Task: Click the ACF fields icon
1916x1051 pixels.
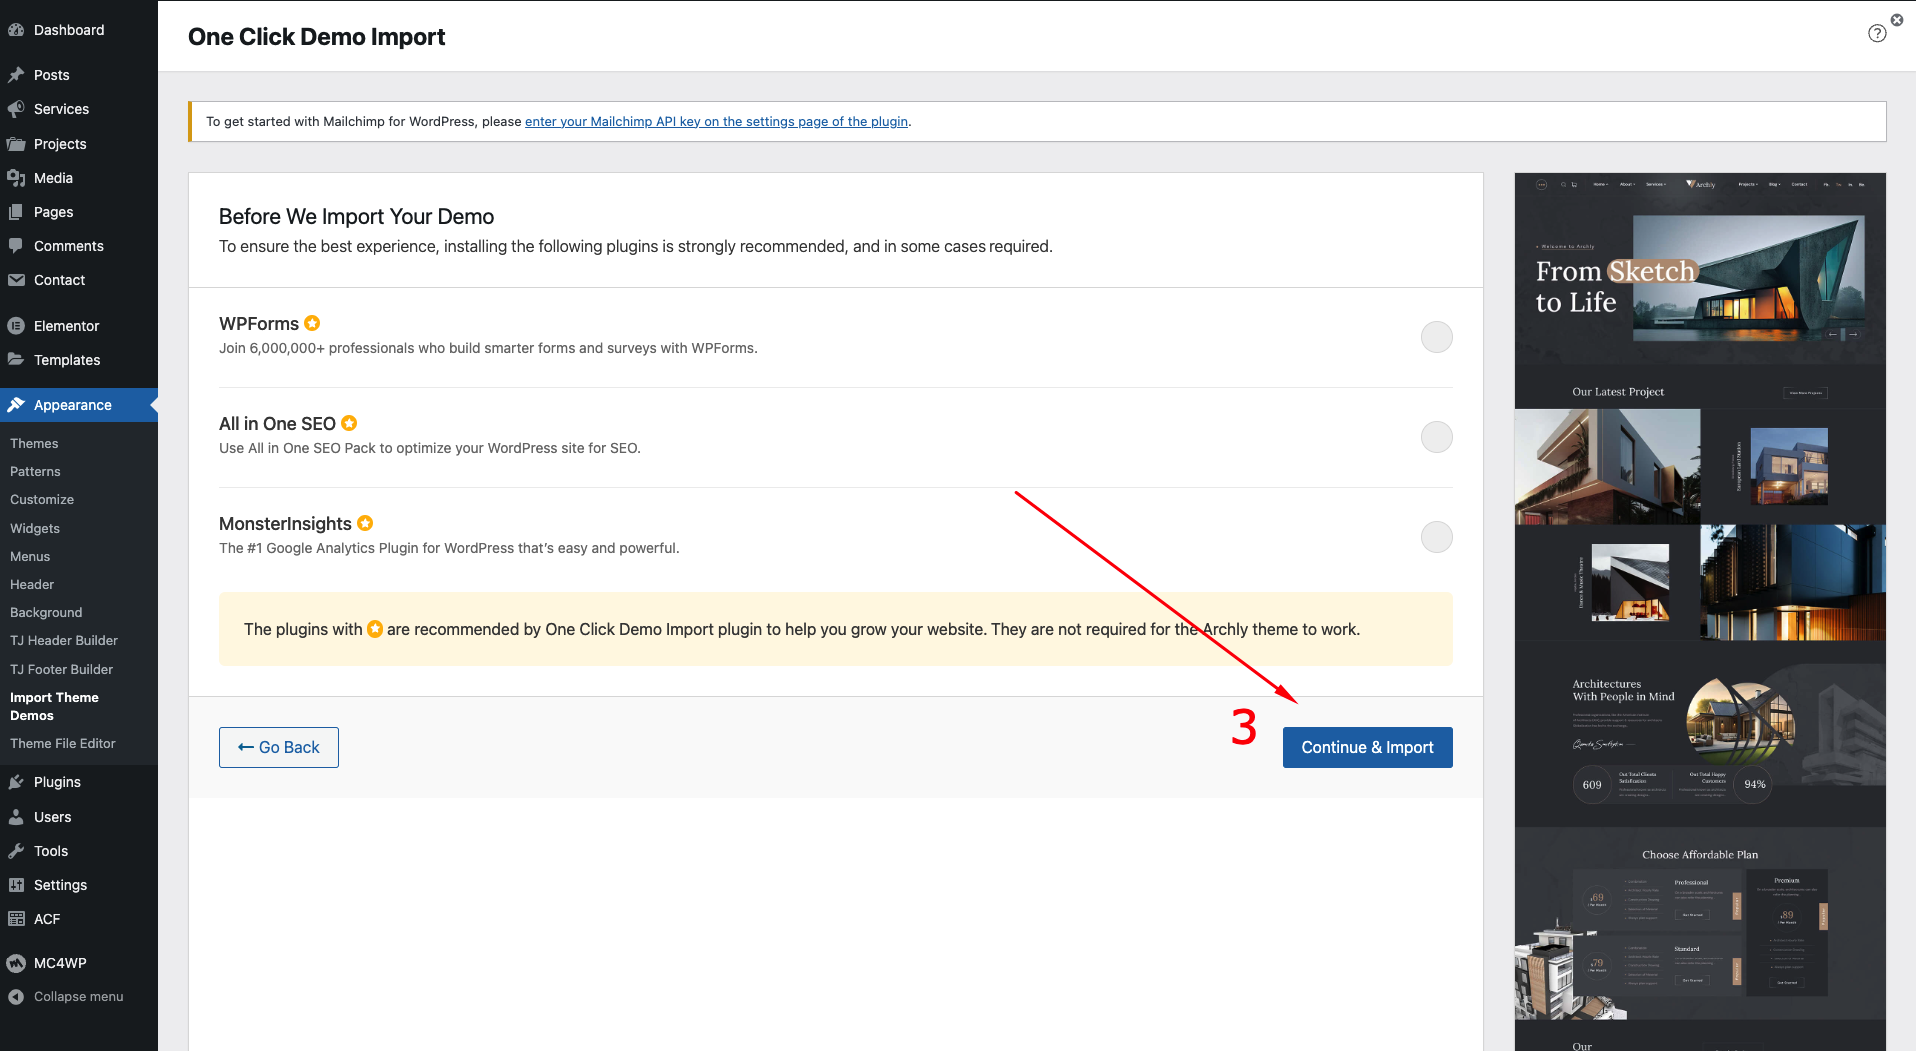Action: (16, 919)
